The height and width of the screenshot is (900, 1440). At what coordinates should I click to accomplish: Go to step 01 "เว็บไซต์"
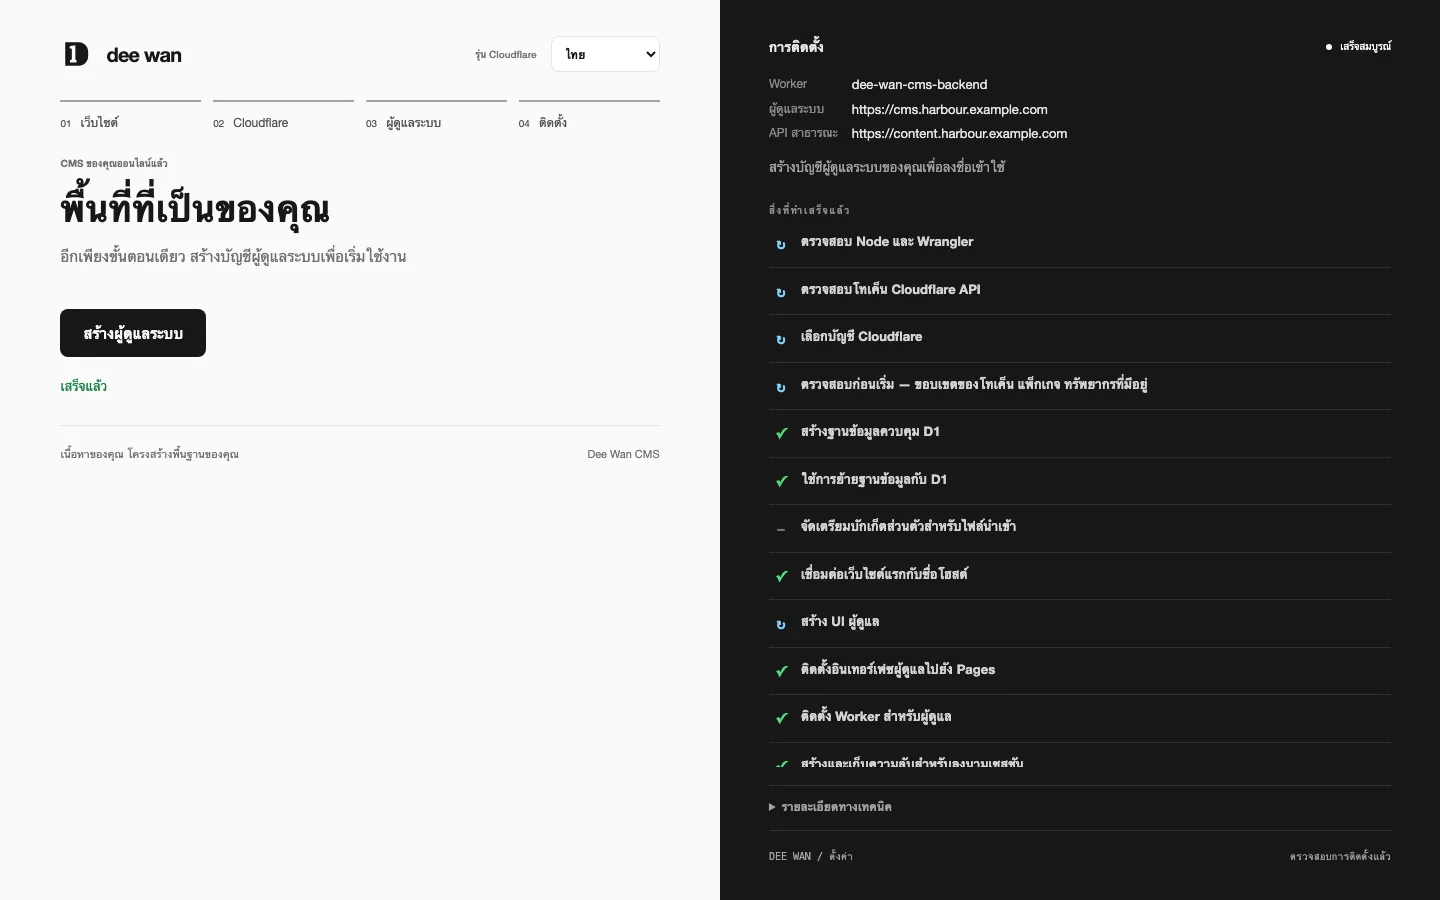click(x=130, y=116)
